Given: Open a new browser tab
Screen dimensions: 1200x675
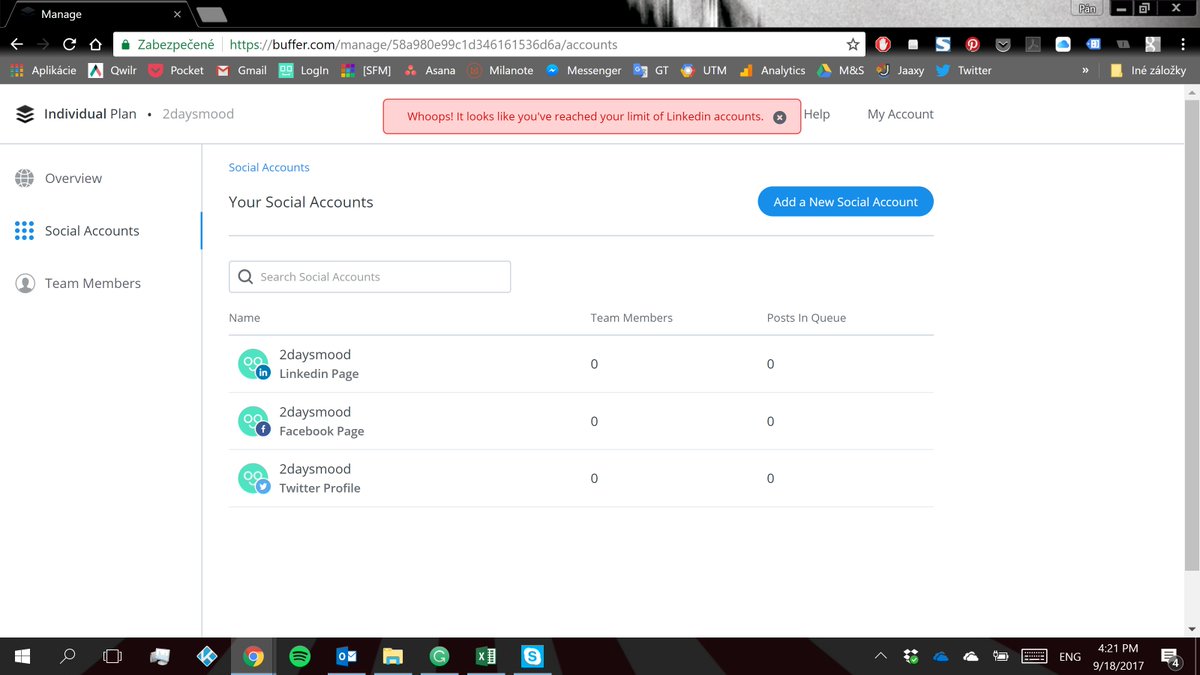Looking at the screenshot, I should [x=211, y=14].
